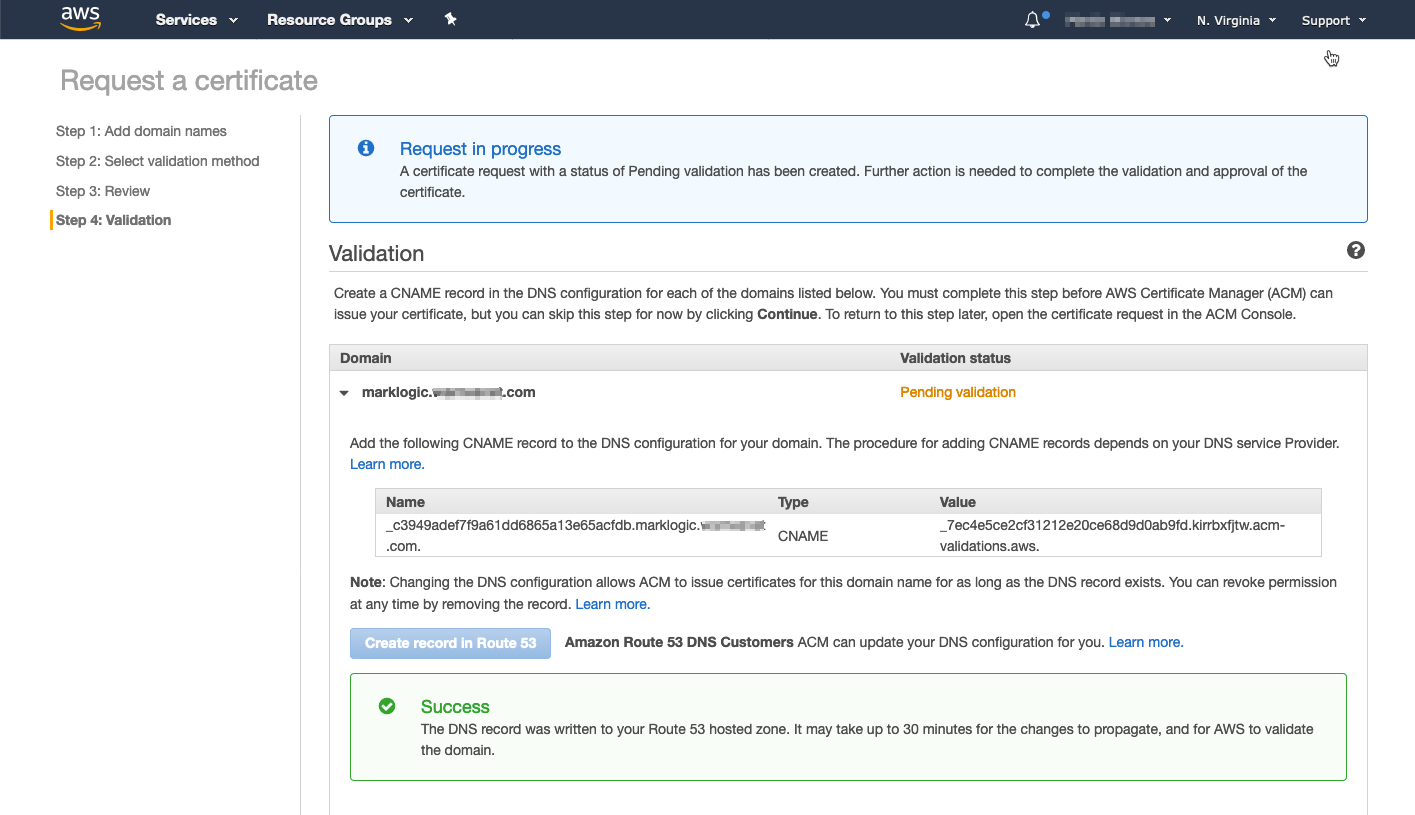Viewport: 1415px width, 815px height.
Task: Click the CNAME type cell
Action: 803,536
